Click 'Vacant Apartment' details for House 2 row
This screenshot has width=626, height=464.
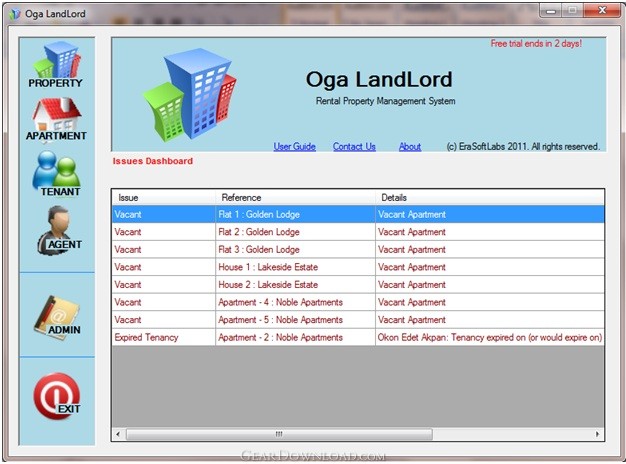(x=490, y=285)
